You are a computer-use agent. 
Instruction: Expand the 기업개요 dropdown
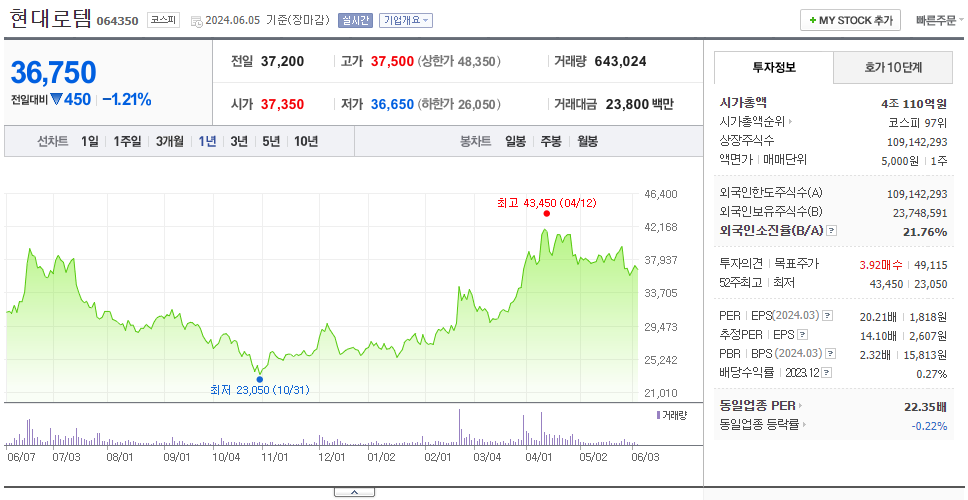point(406,20)
